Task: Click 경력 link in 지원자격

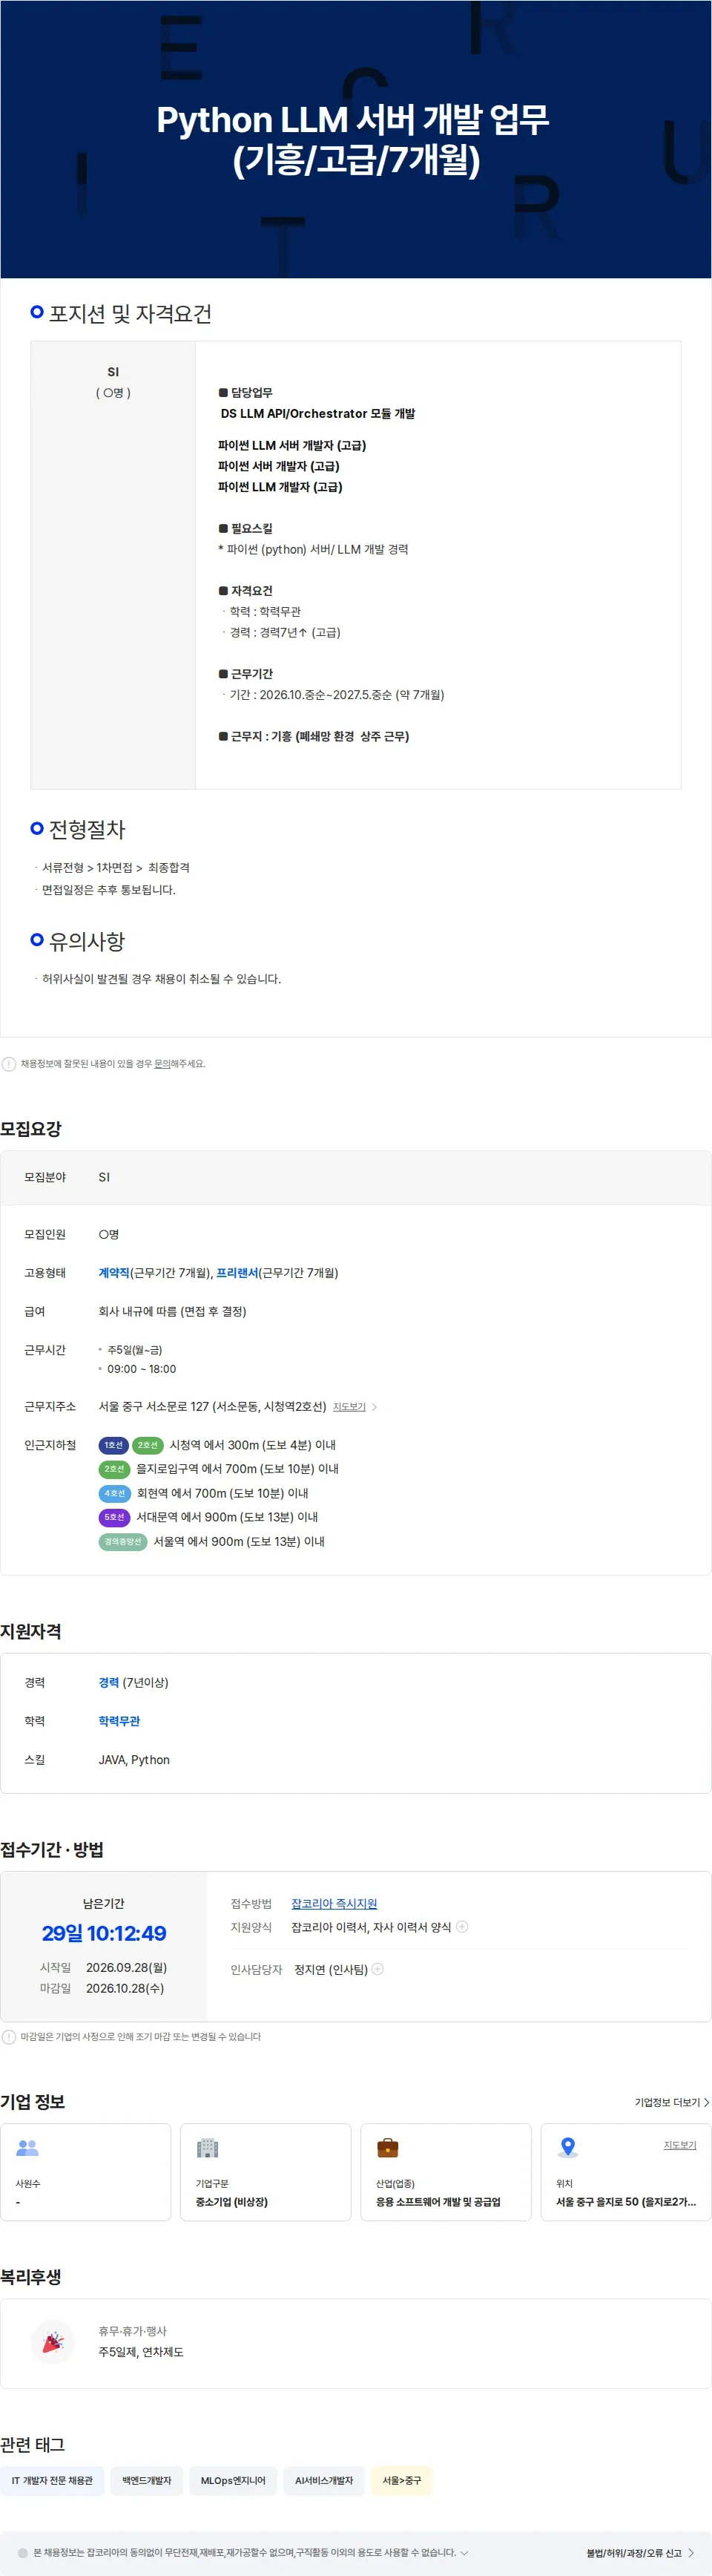Action: coord(109,1683)
